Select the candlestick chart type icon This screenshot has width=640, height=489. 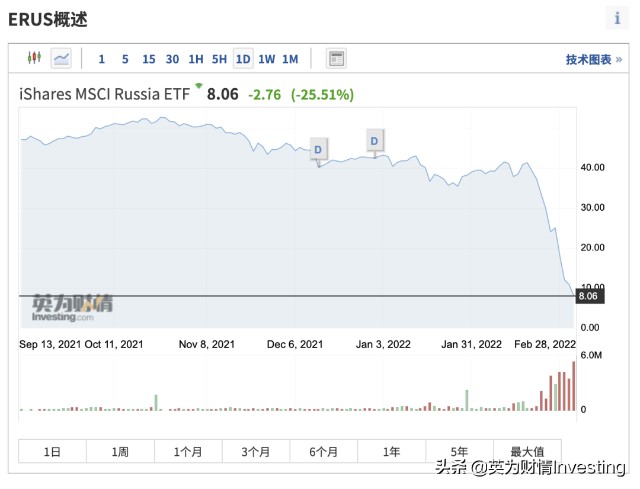click(34, 58)
